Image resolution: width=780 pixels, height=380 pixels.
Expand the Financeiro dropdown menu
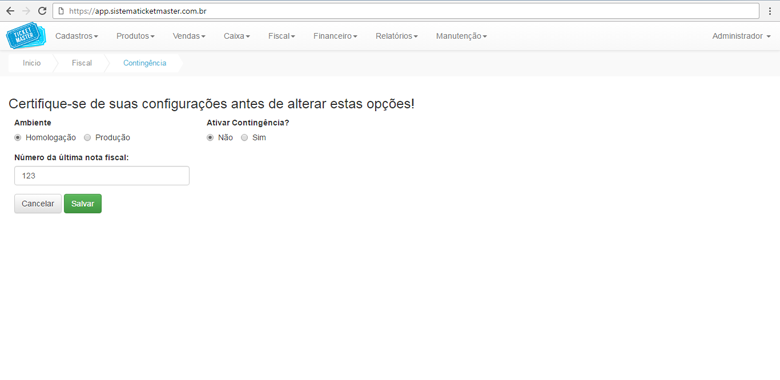click(x=335, y=36)
